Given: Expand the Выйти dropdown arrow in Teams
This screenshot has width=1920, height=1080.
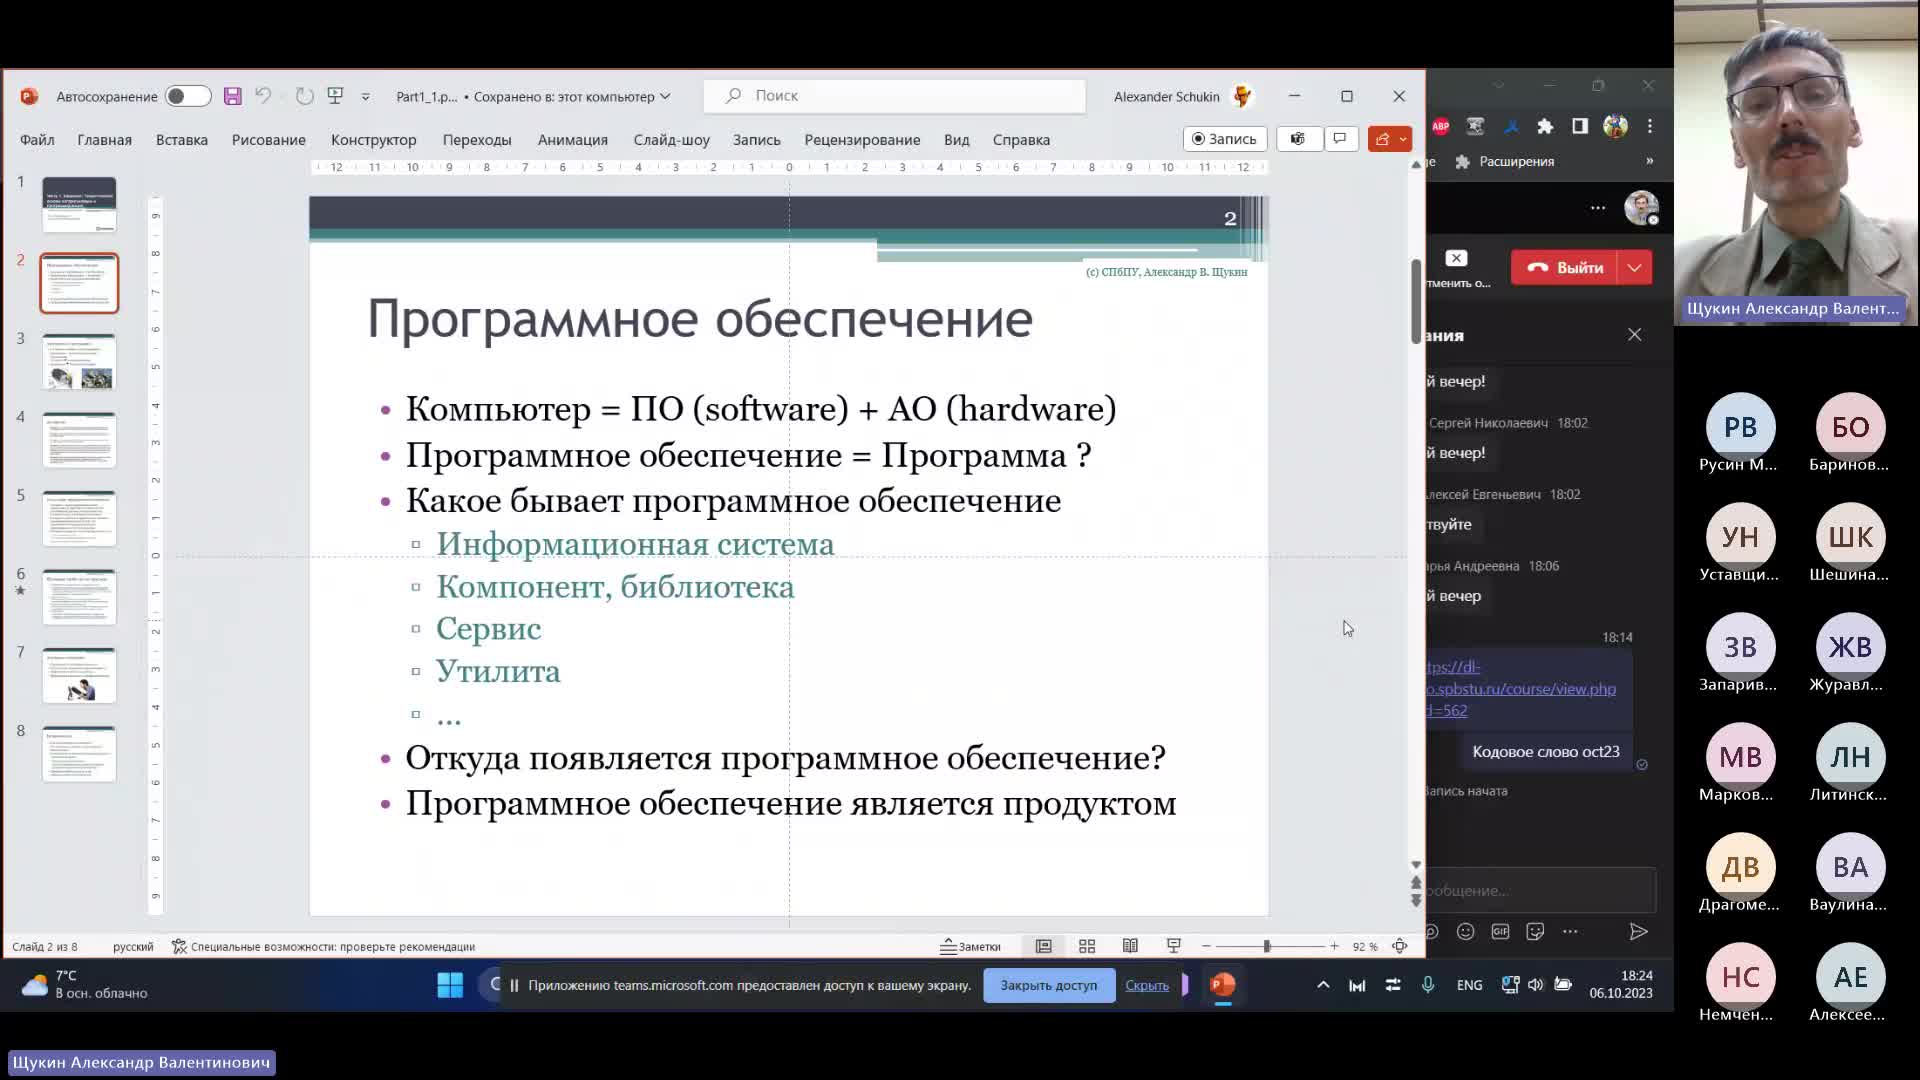Looking at the screenshot, I should (x=1634, y=268).
